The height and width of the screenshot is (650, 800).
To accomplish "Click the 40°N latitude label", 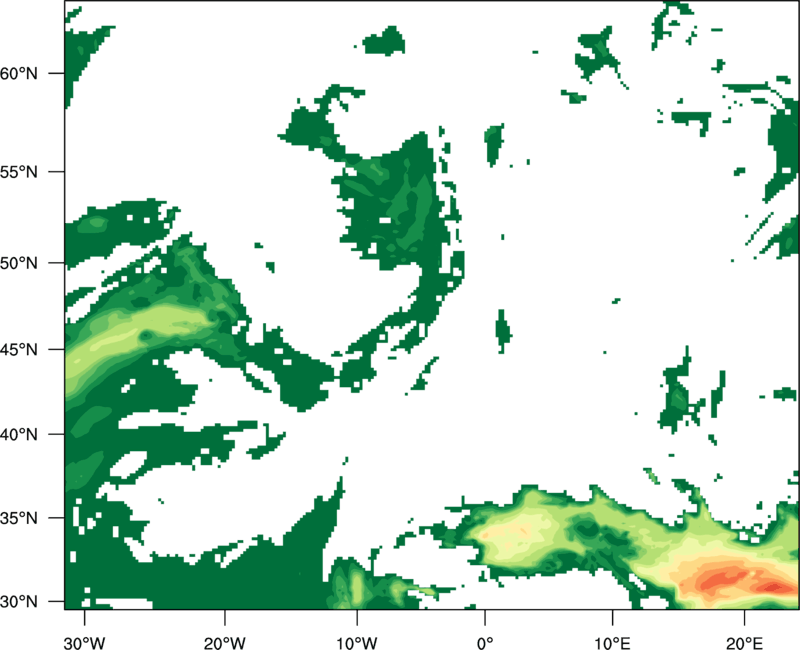I will (19, 435).
